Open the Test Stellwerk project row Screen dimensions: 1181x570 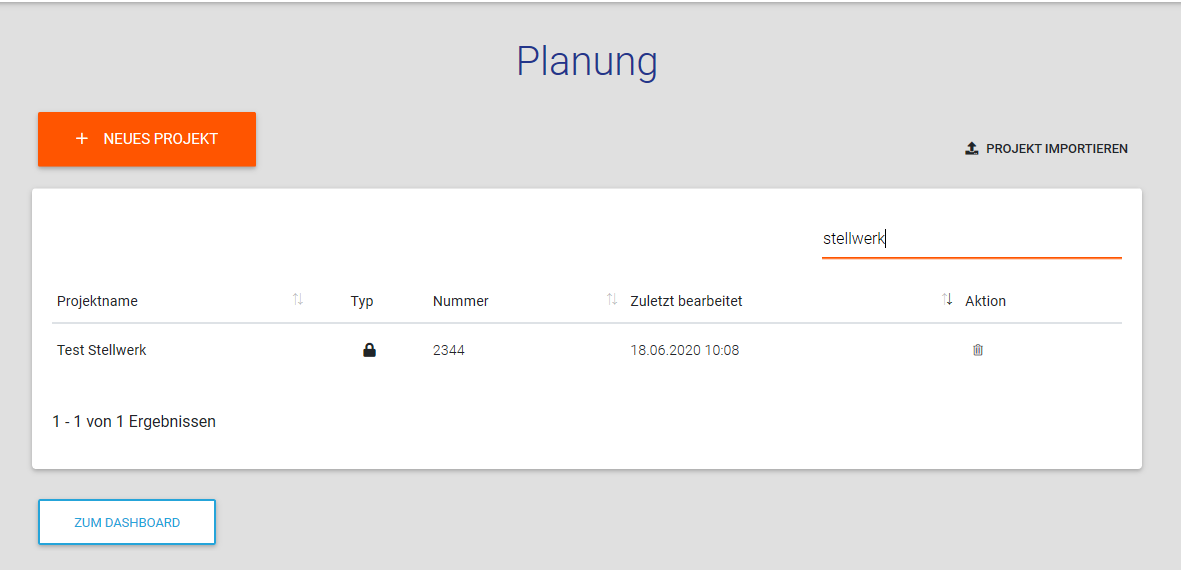(x=101, y=350)
